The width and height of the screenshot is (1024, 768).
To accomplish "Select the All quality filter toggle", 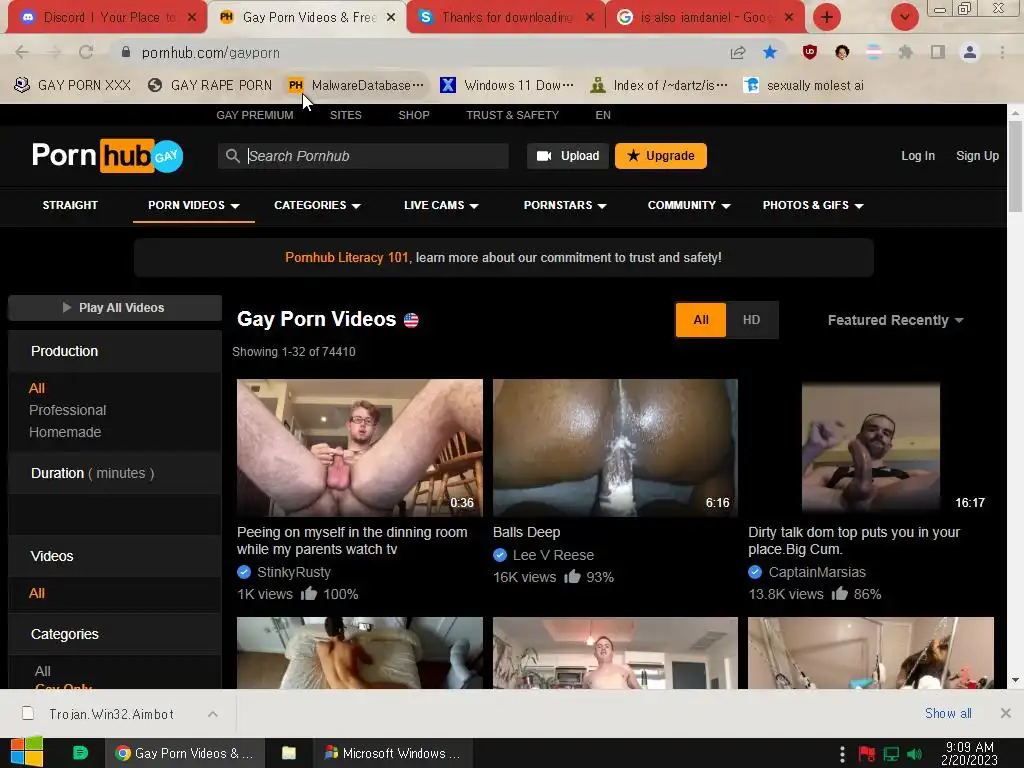I will [x=701, y=320].
